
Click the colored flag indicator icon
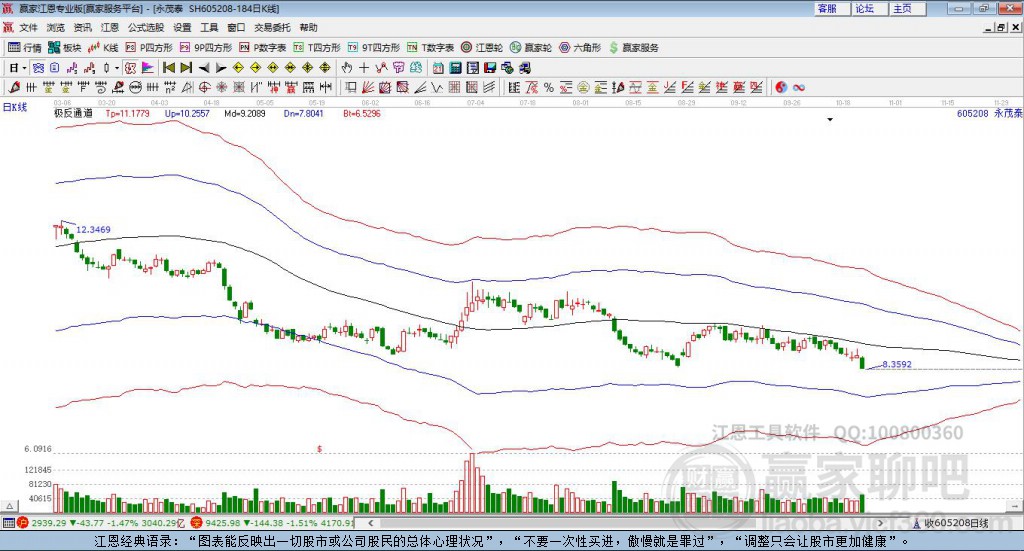pos(148,67)
